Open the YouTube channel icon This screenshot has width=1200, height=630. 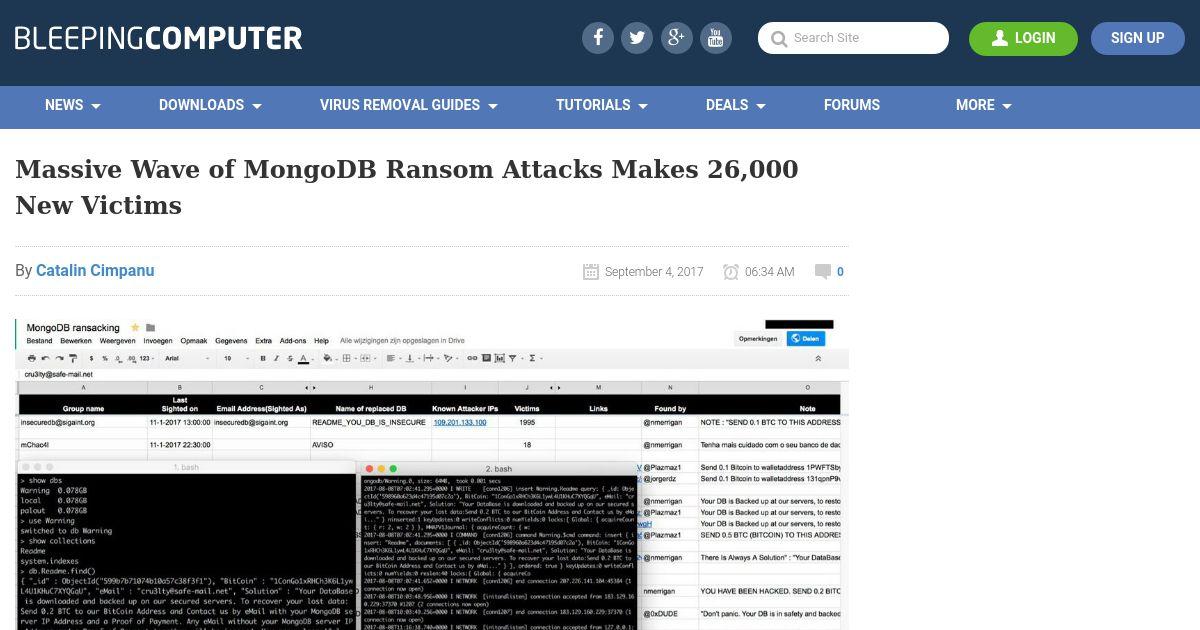click(715, 38)
